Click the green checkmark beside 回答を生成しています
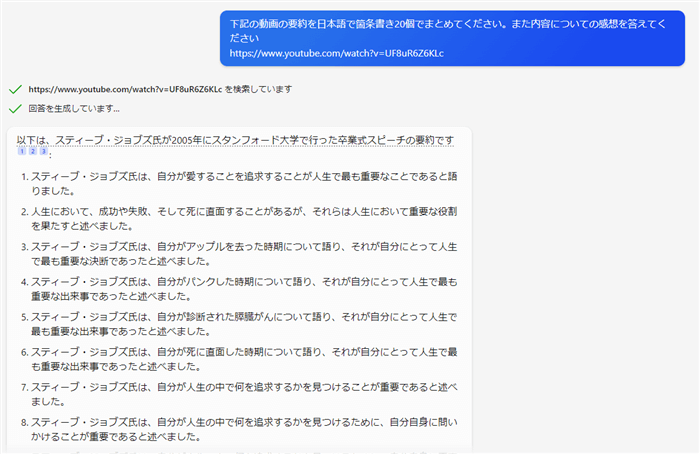The width and height of the screenshot is (700, 454). [x=15, y=108]
